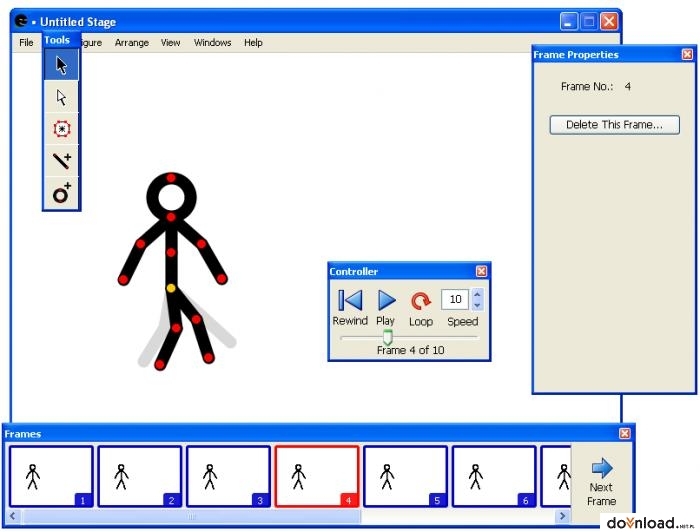Open the Arrange menu
The height and width of the screenshot is (532, 700).
point(132,42)
